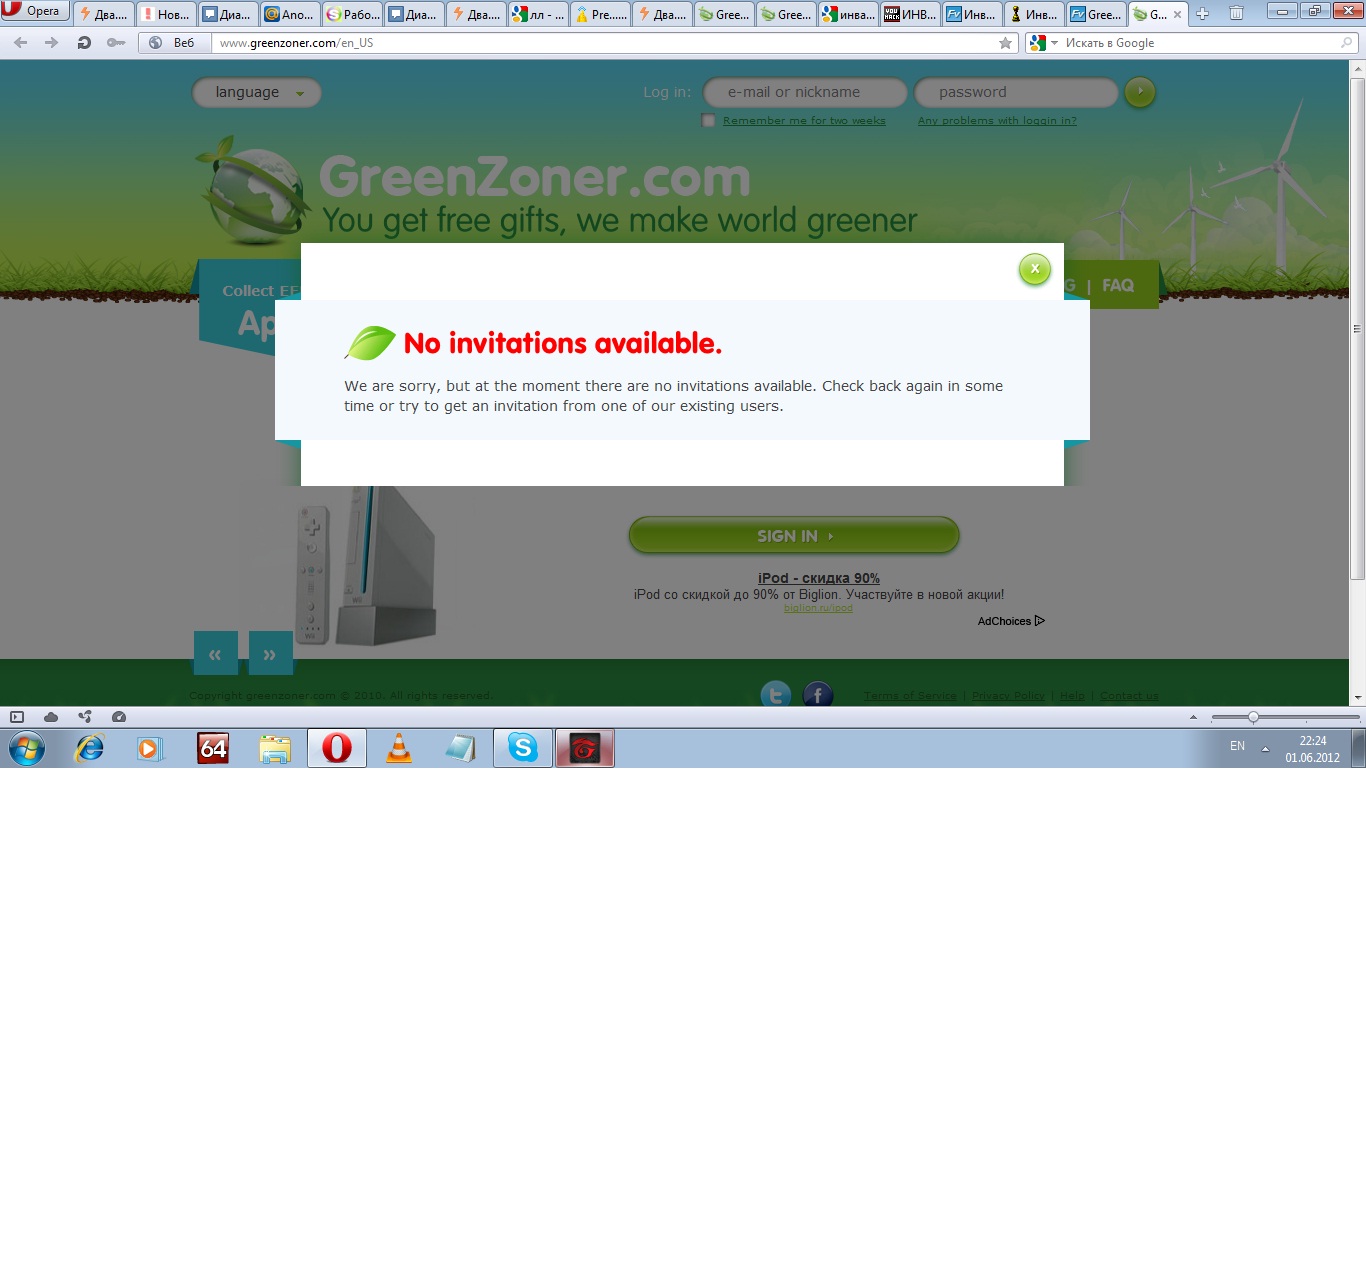Switch to the Ano... tab
The width and height of the screenshot is (1366, 1283).
[289, 14]
